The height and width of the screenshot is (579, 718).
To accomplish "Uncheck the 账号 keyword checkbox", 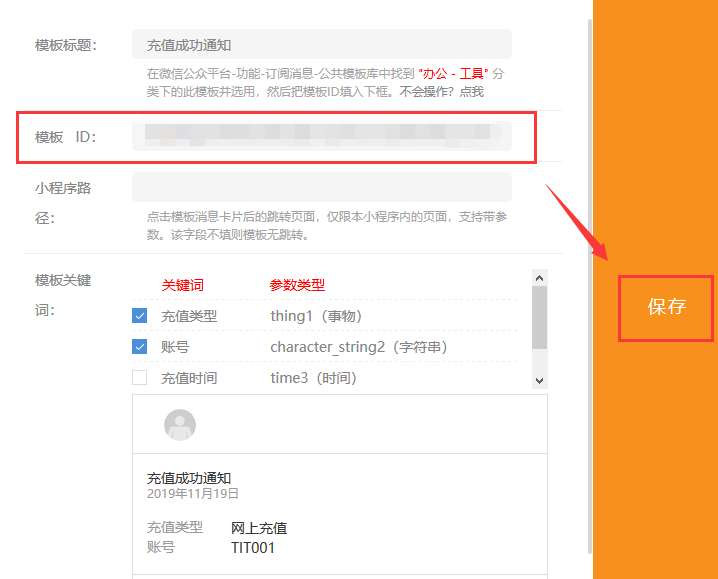I will (140, 347).
